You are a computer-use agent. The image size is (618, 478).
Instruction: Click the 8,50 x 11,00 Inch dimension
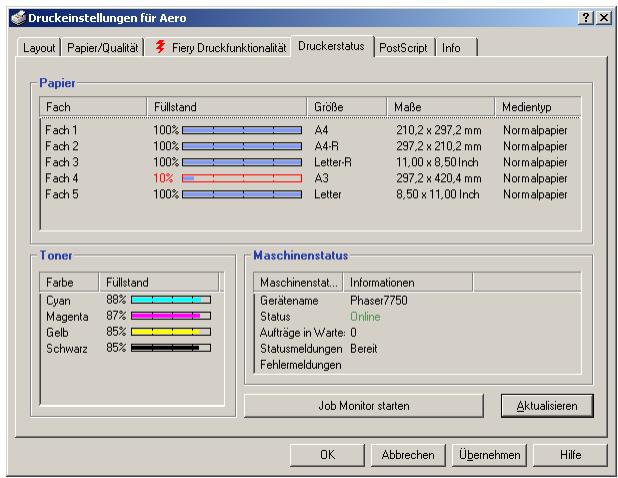[x=437, y=194]
